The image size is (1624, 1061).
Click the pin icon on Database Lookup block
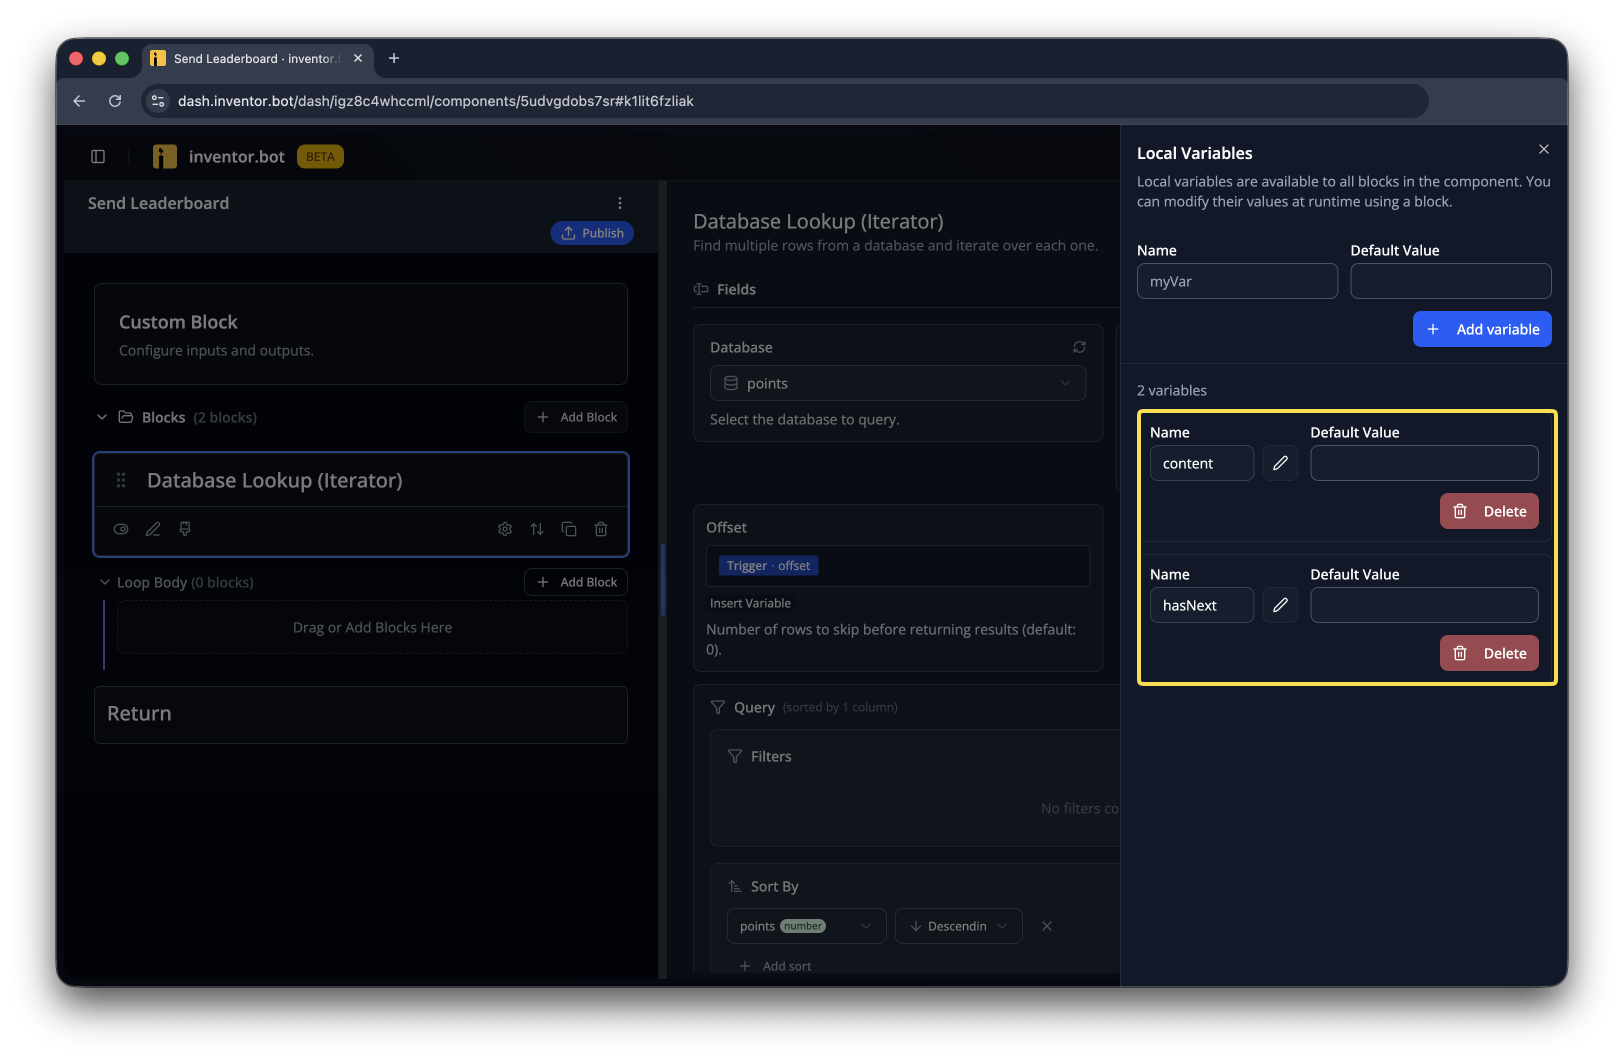point(185,529)
